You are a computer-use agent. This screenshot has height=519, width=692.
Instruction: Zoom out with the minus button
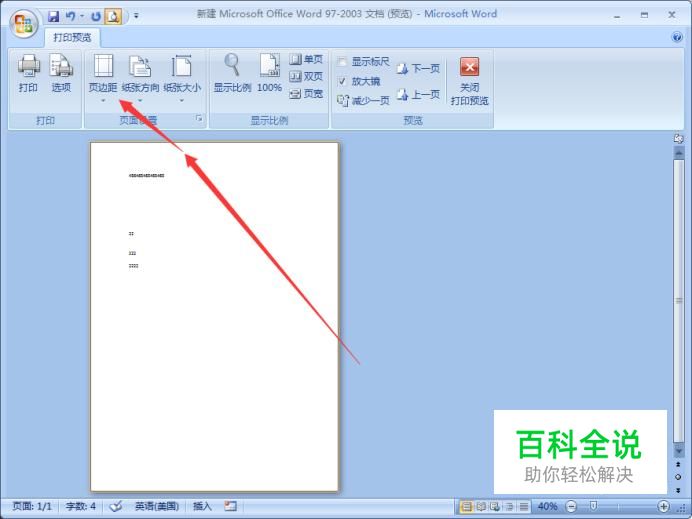click(571, 506)
